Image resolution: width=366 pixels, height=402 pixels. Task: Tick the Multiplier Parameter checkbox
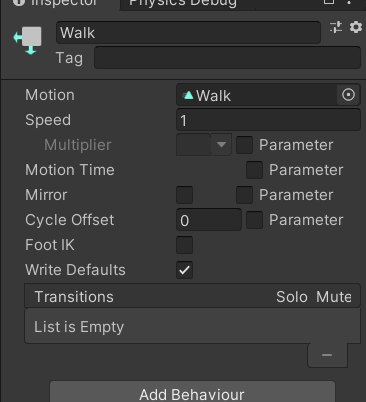point(244,145)
